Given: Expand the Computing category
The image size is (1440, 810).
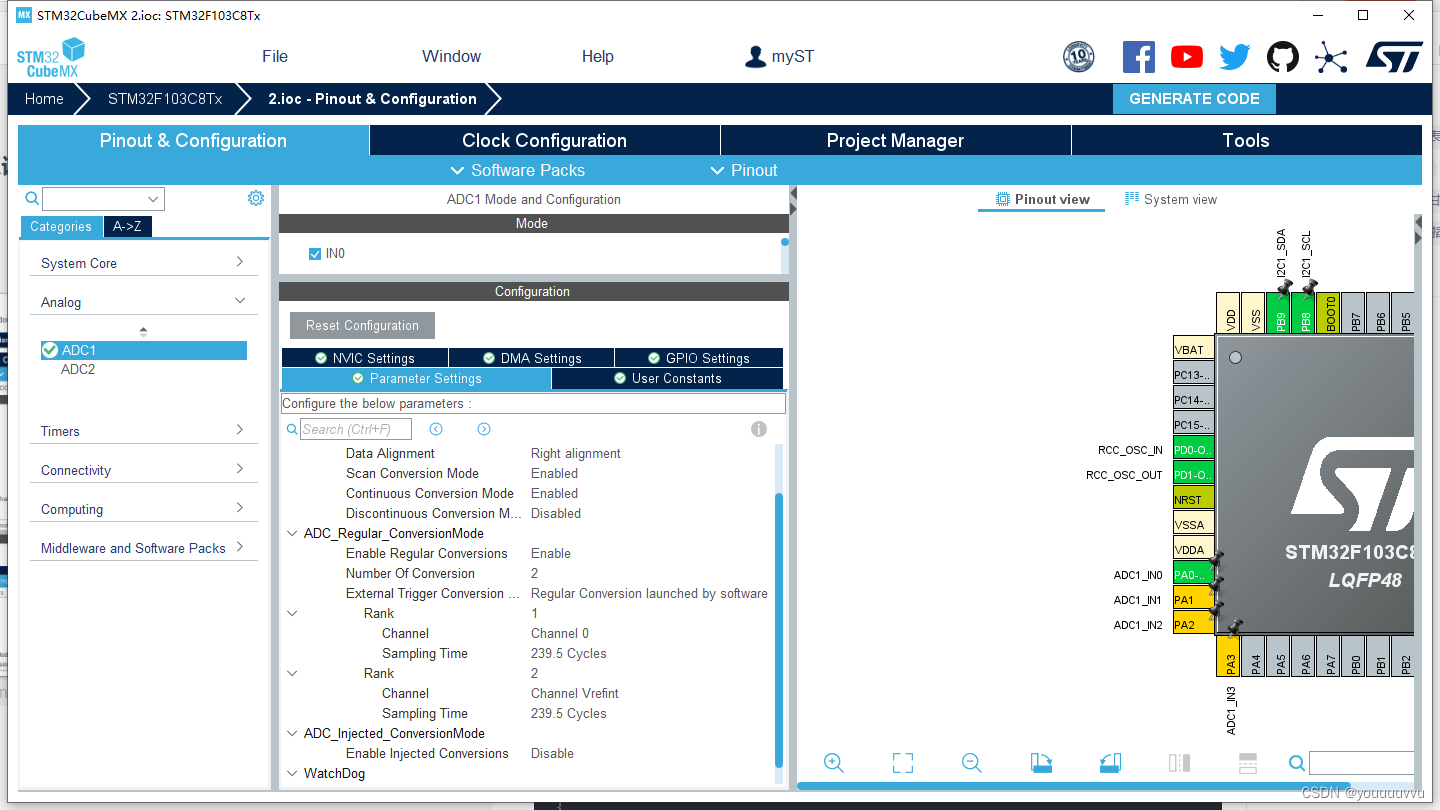Looking at the screenshot, I should (143, 509).
